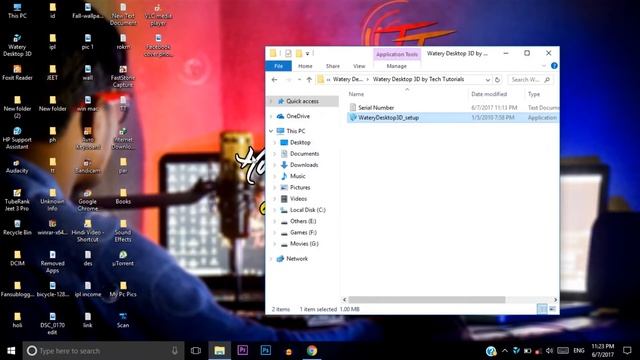Select Downloads in the navigation pane
The image size is (640, 360).
pos(304,165)
